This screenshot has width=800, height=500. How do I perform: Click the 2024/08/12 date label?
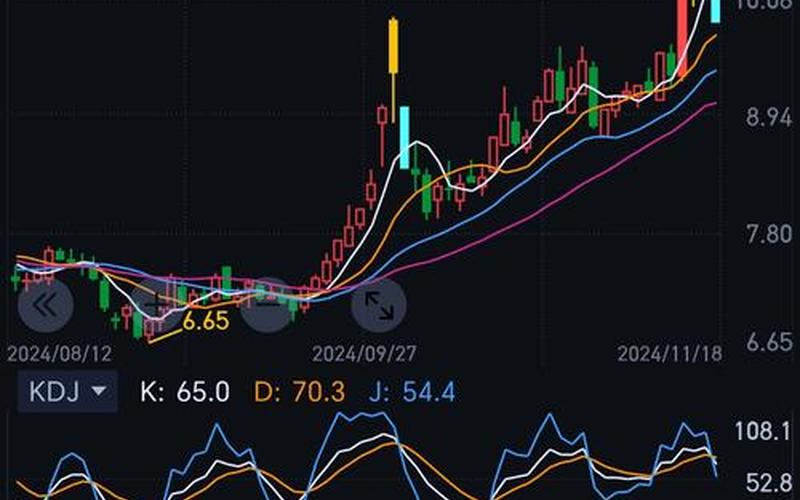[x=59, y=354]
